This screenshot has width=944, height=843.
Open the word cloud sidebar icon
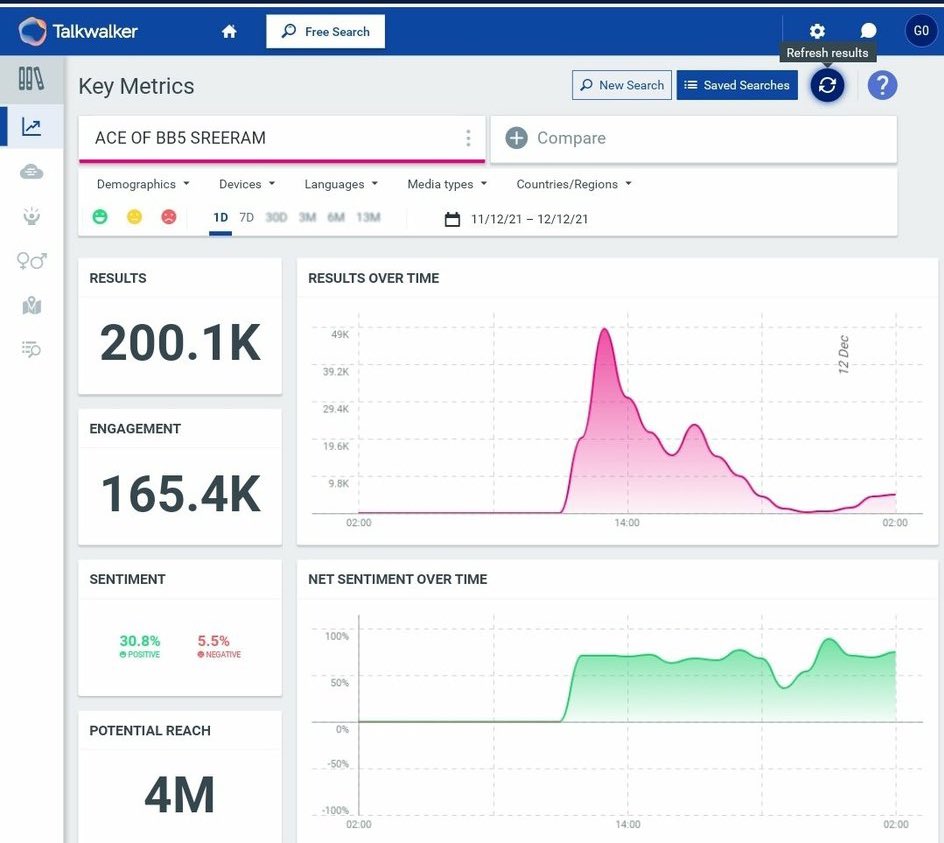coord(31,172)
